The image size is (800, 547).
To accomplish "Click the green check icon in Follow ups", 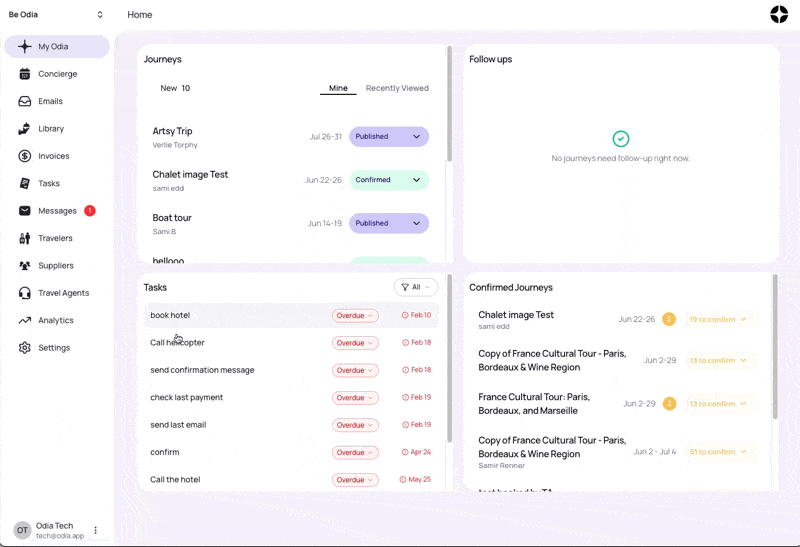I will click(620, 139).
